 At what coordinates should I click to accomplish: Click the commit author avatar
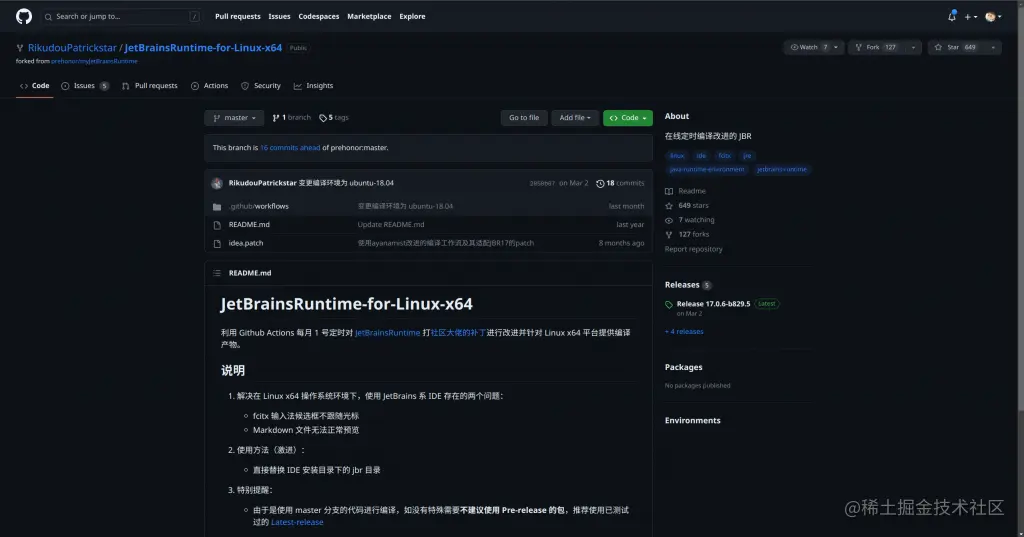coord(217,184)
